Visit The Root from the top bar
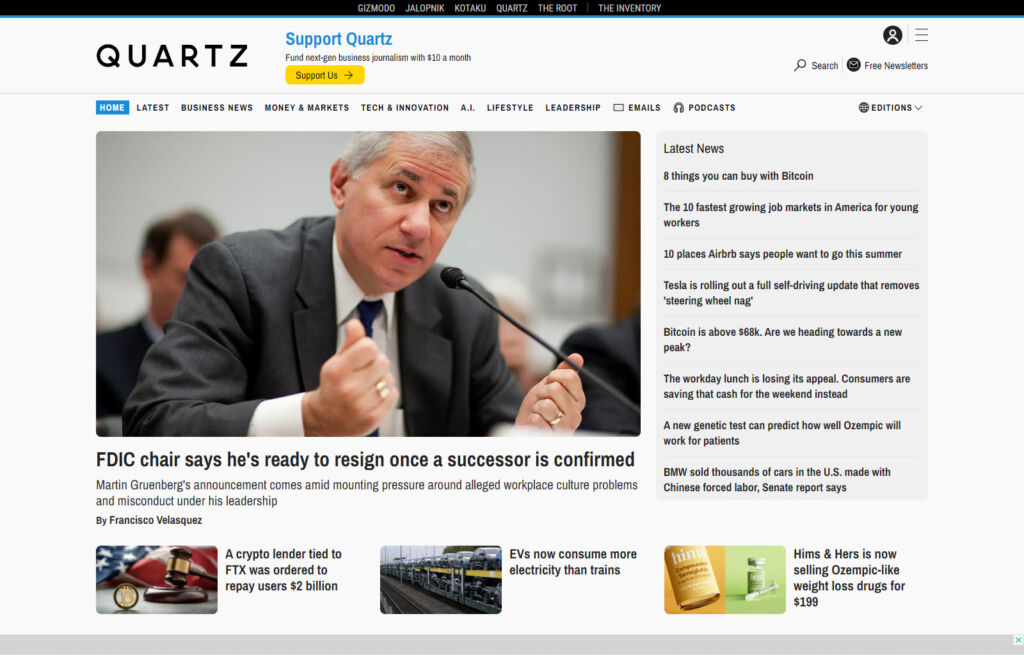 click(x=557, y=8)
